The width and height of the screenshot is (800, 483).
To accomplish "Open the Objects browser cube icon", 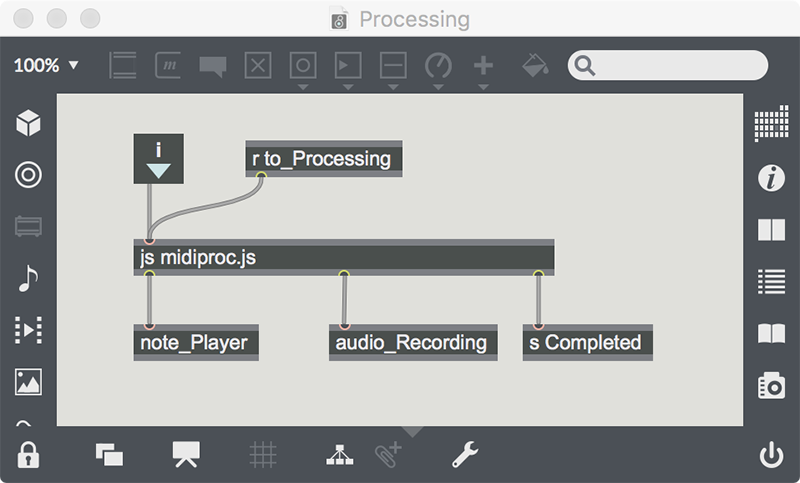I will (28, 123).
